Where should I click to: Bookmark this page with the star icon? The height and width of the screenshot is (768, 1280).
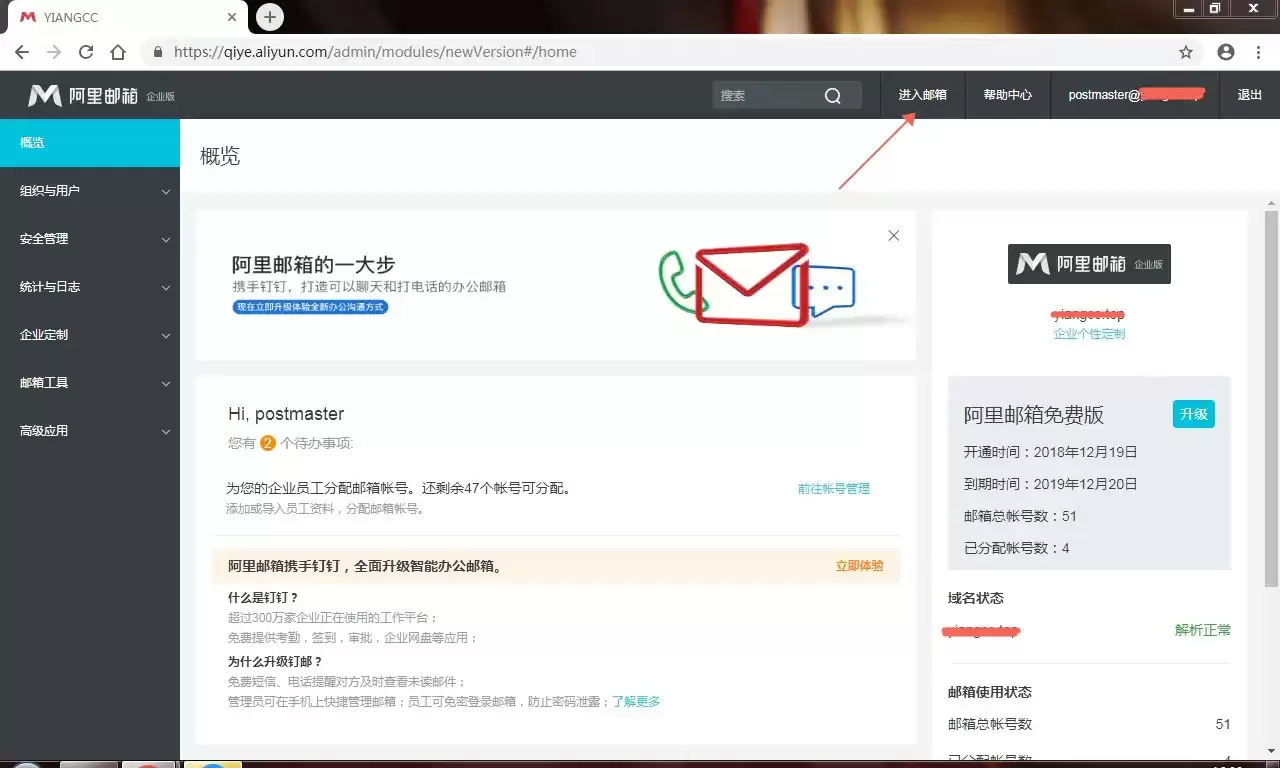tap(1186, 52)
